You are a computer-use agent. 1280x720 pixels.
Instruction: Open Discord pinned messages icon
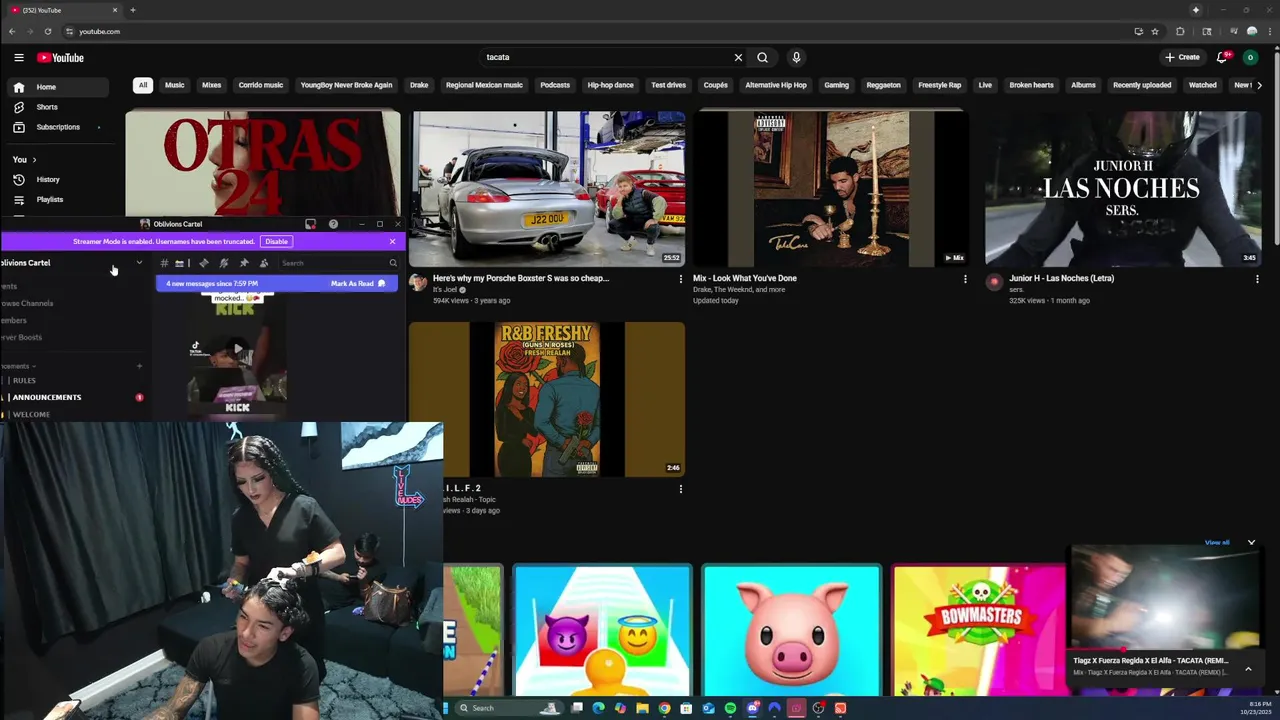[x=244, y=263]
